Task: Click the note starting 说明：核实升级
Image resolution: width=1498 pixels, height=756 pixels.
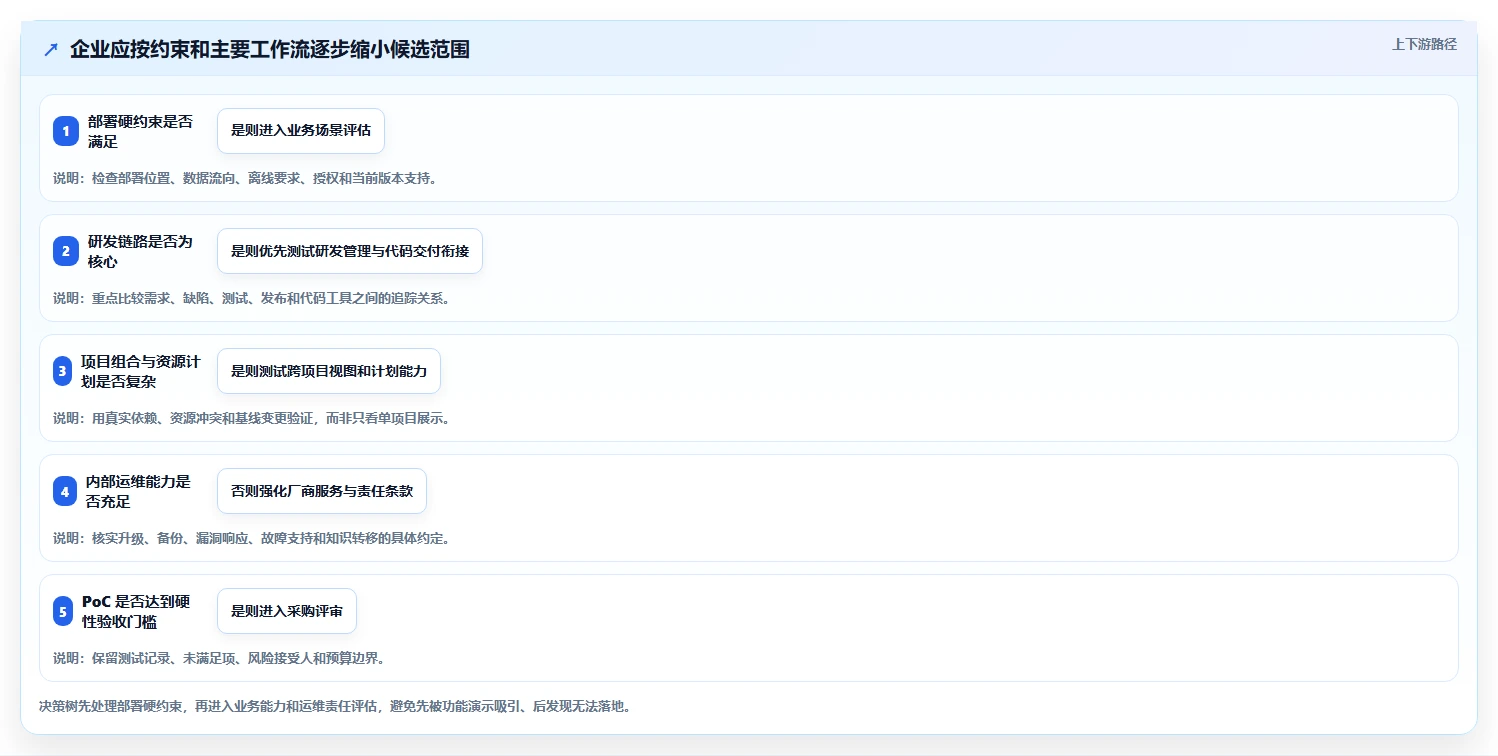Action: coord(252,538)
